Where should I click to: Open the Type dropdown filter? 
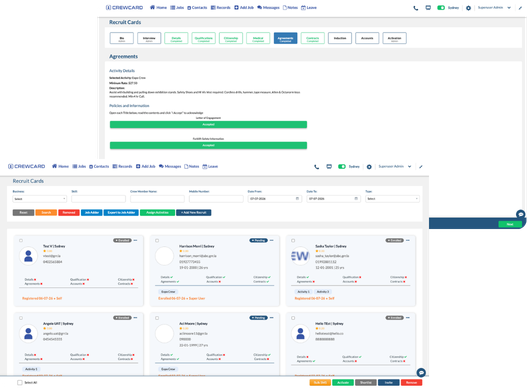[x=392, y=199]
